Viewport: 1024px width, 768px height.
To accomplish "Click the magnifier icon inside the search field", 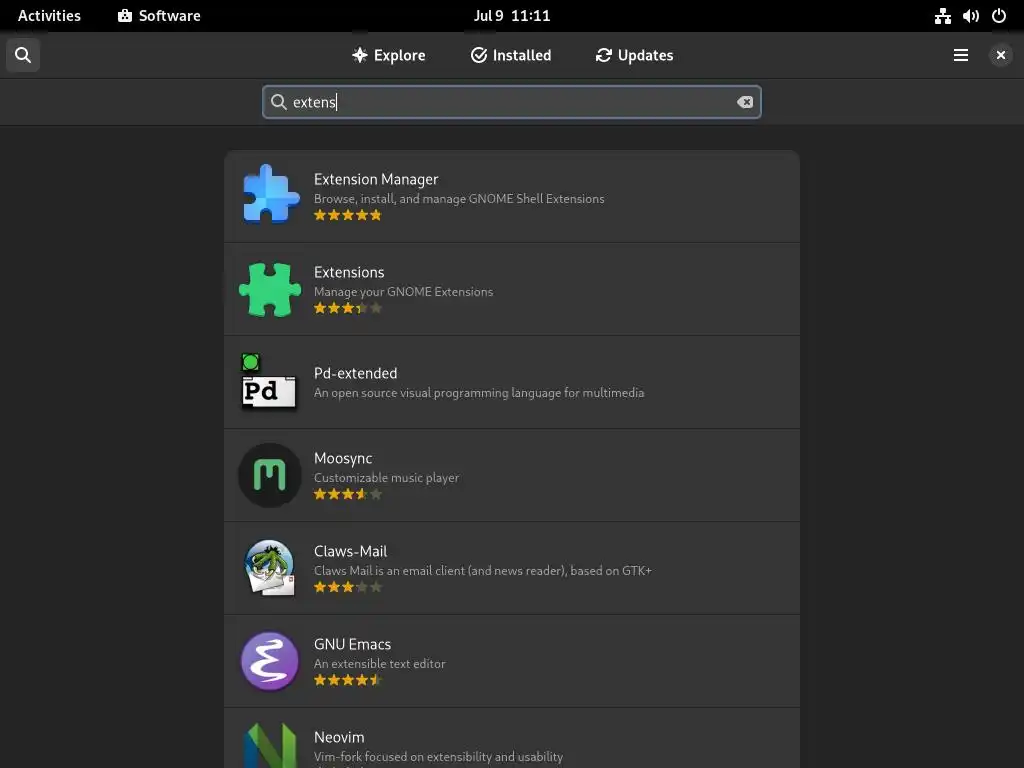I will [x=279, y=102].
